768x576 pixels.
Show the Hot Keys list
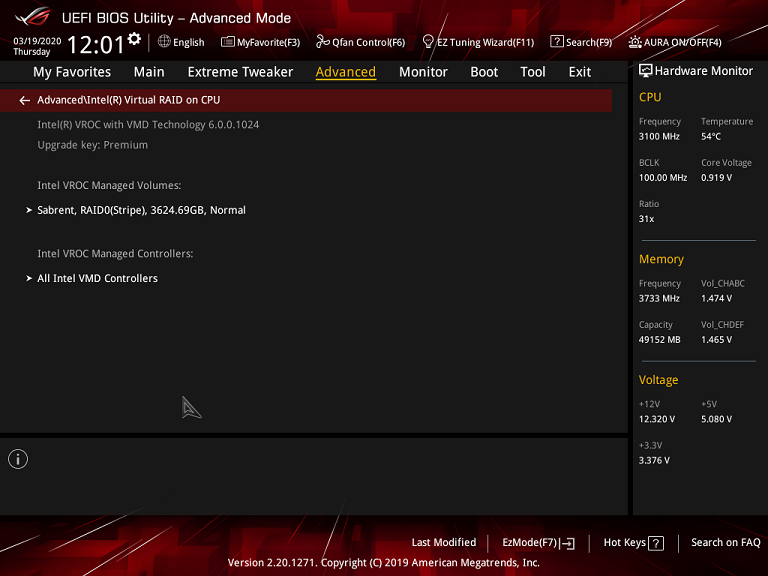[624, 543]
